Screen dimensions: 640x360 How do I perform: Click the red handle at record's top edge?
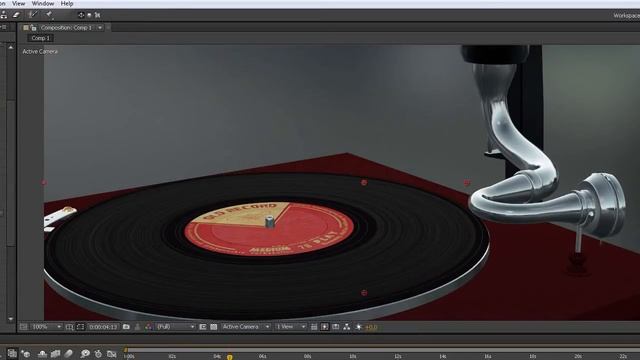pyautogui.click(x=364, y=182)
